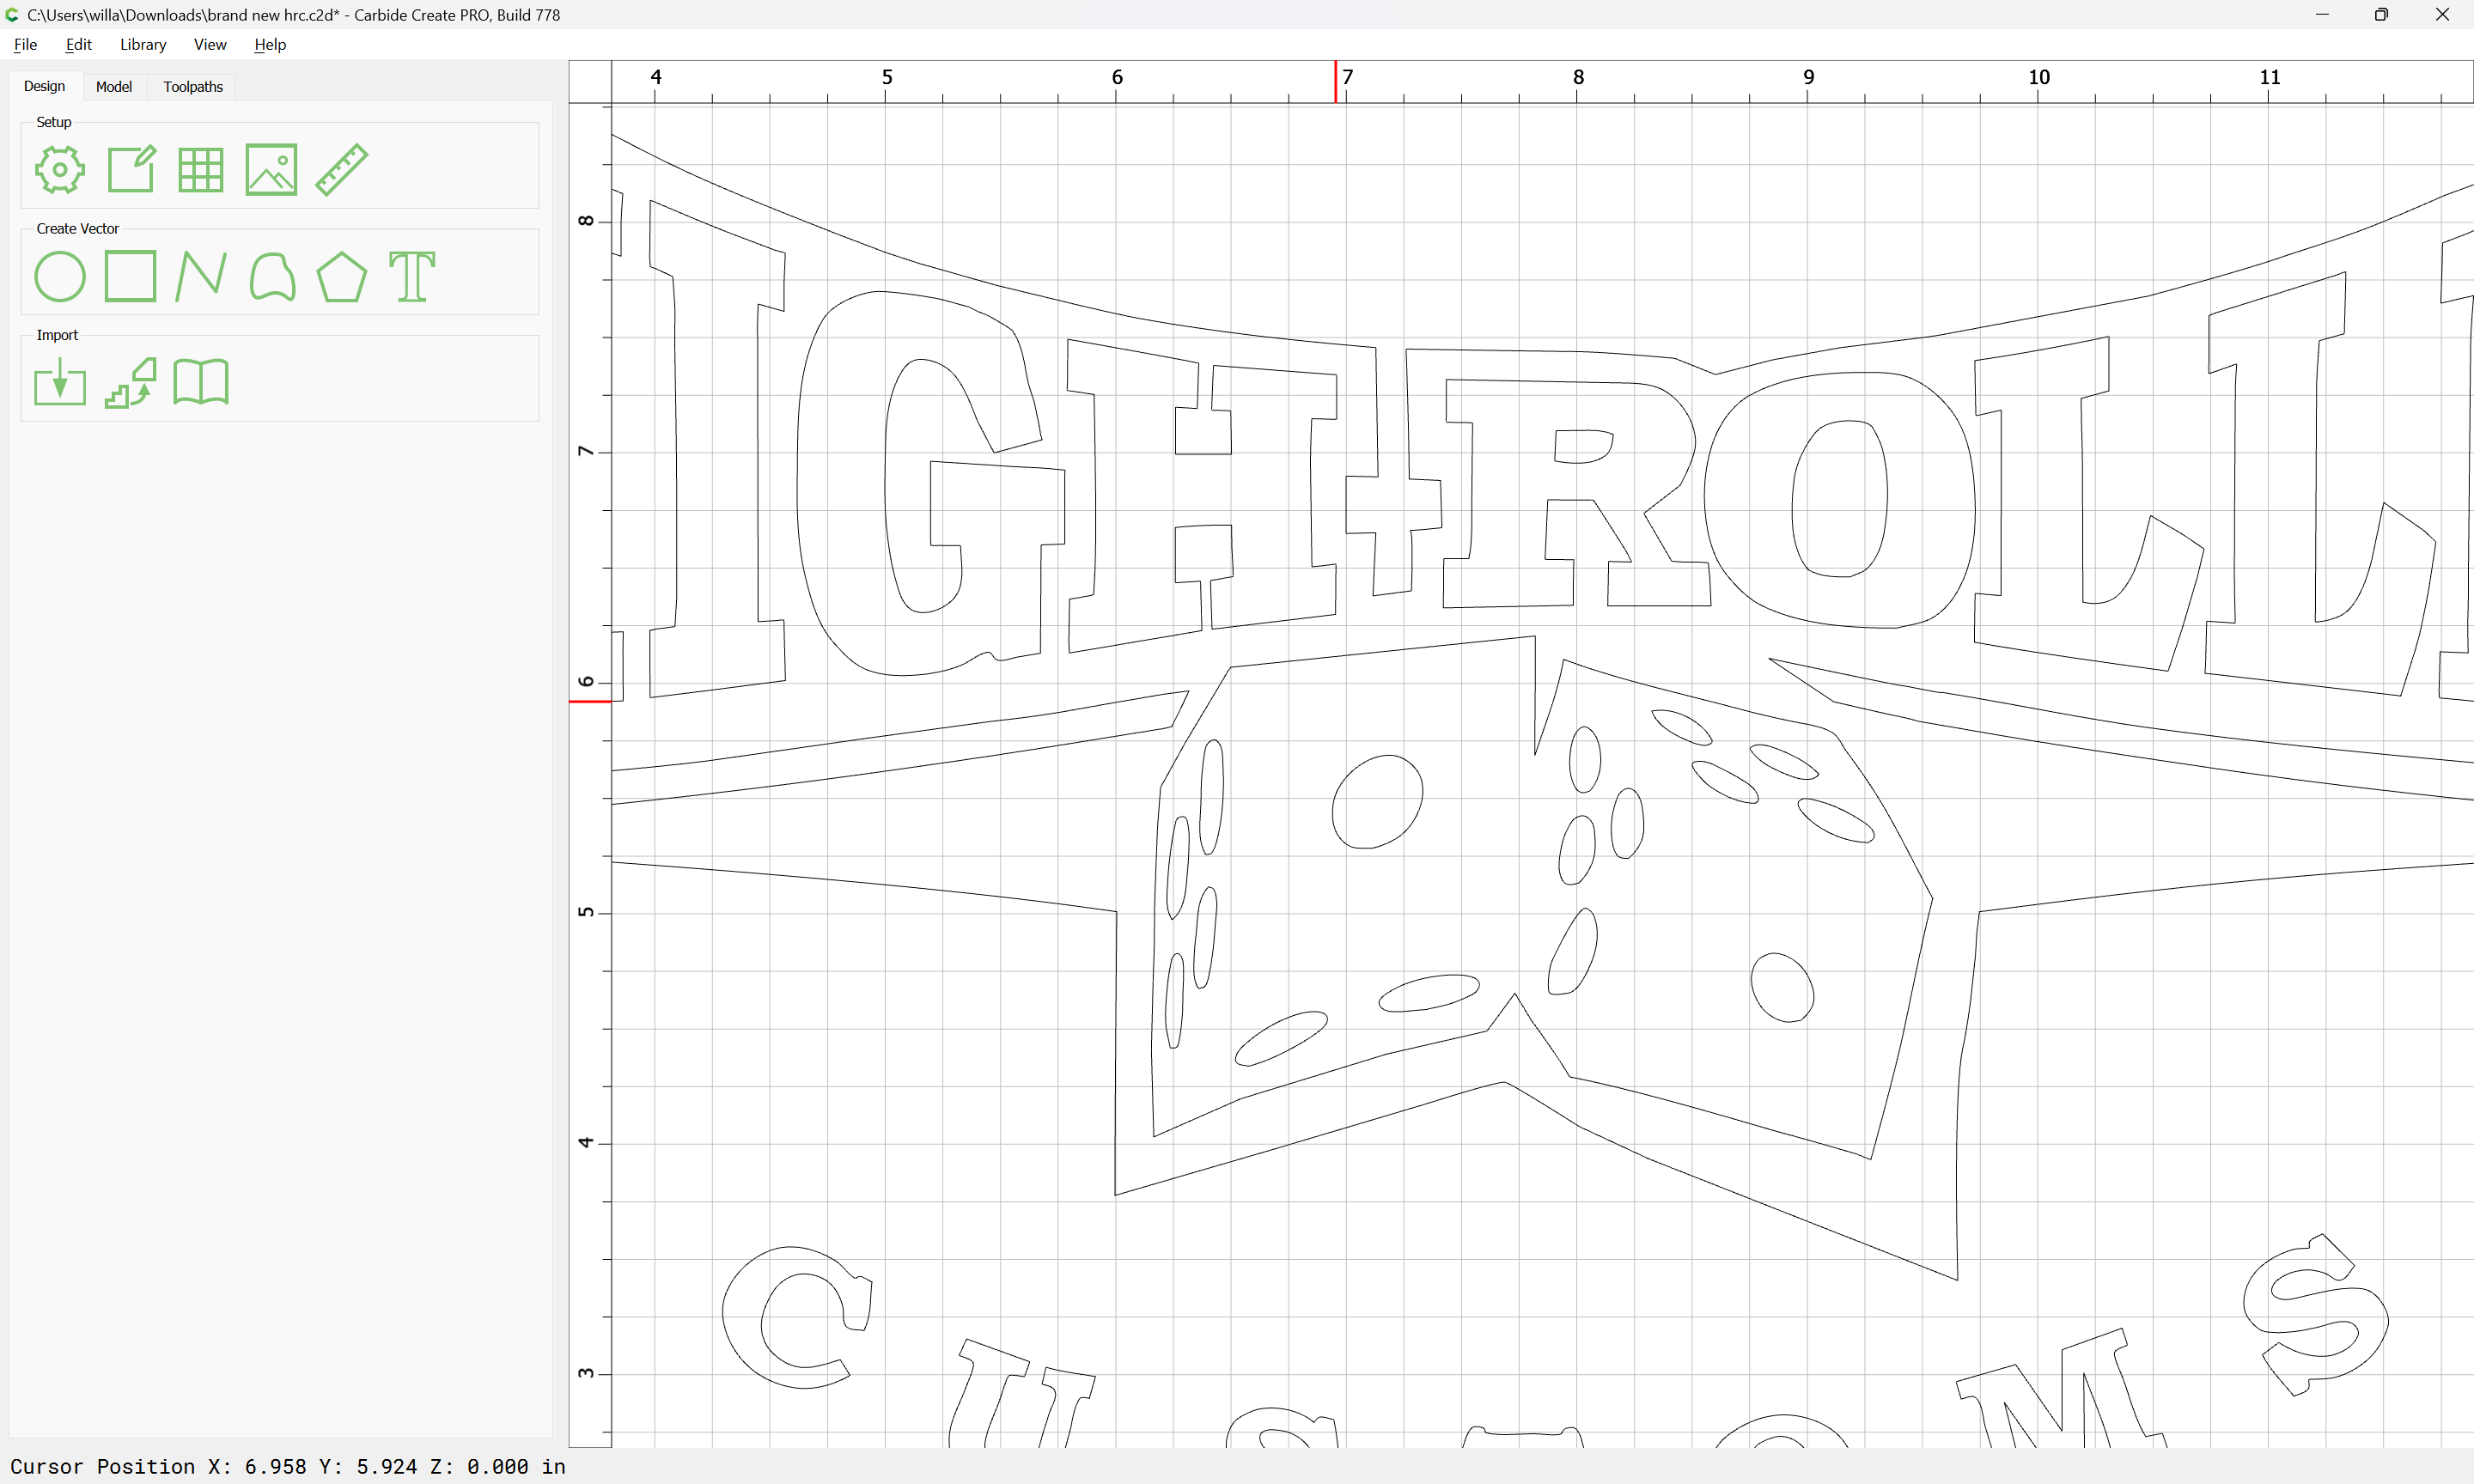Select the ruler measure tool
This screenshot has width=2474, height=1484.
[x=342, y=170]
